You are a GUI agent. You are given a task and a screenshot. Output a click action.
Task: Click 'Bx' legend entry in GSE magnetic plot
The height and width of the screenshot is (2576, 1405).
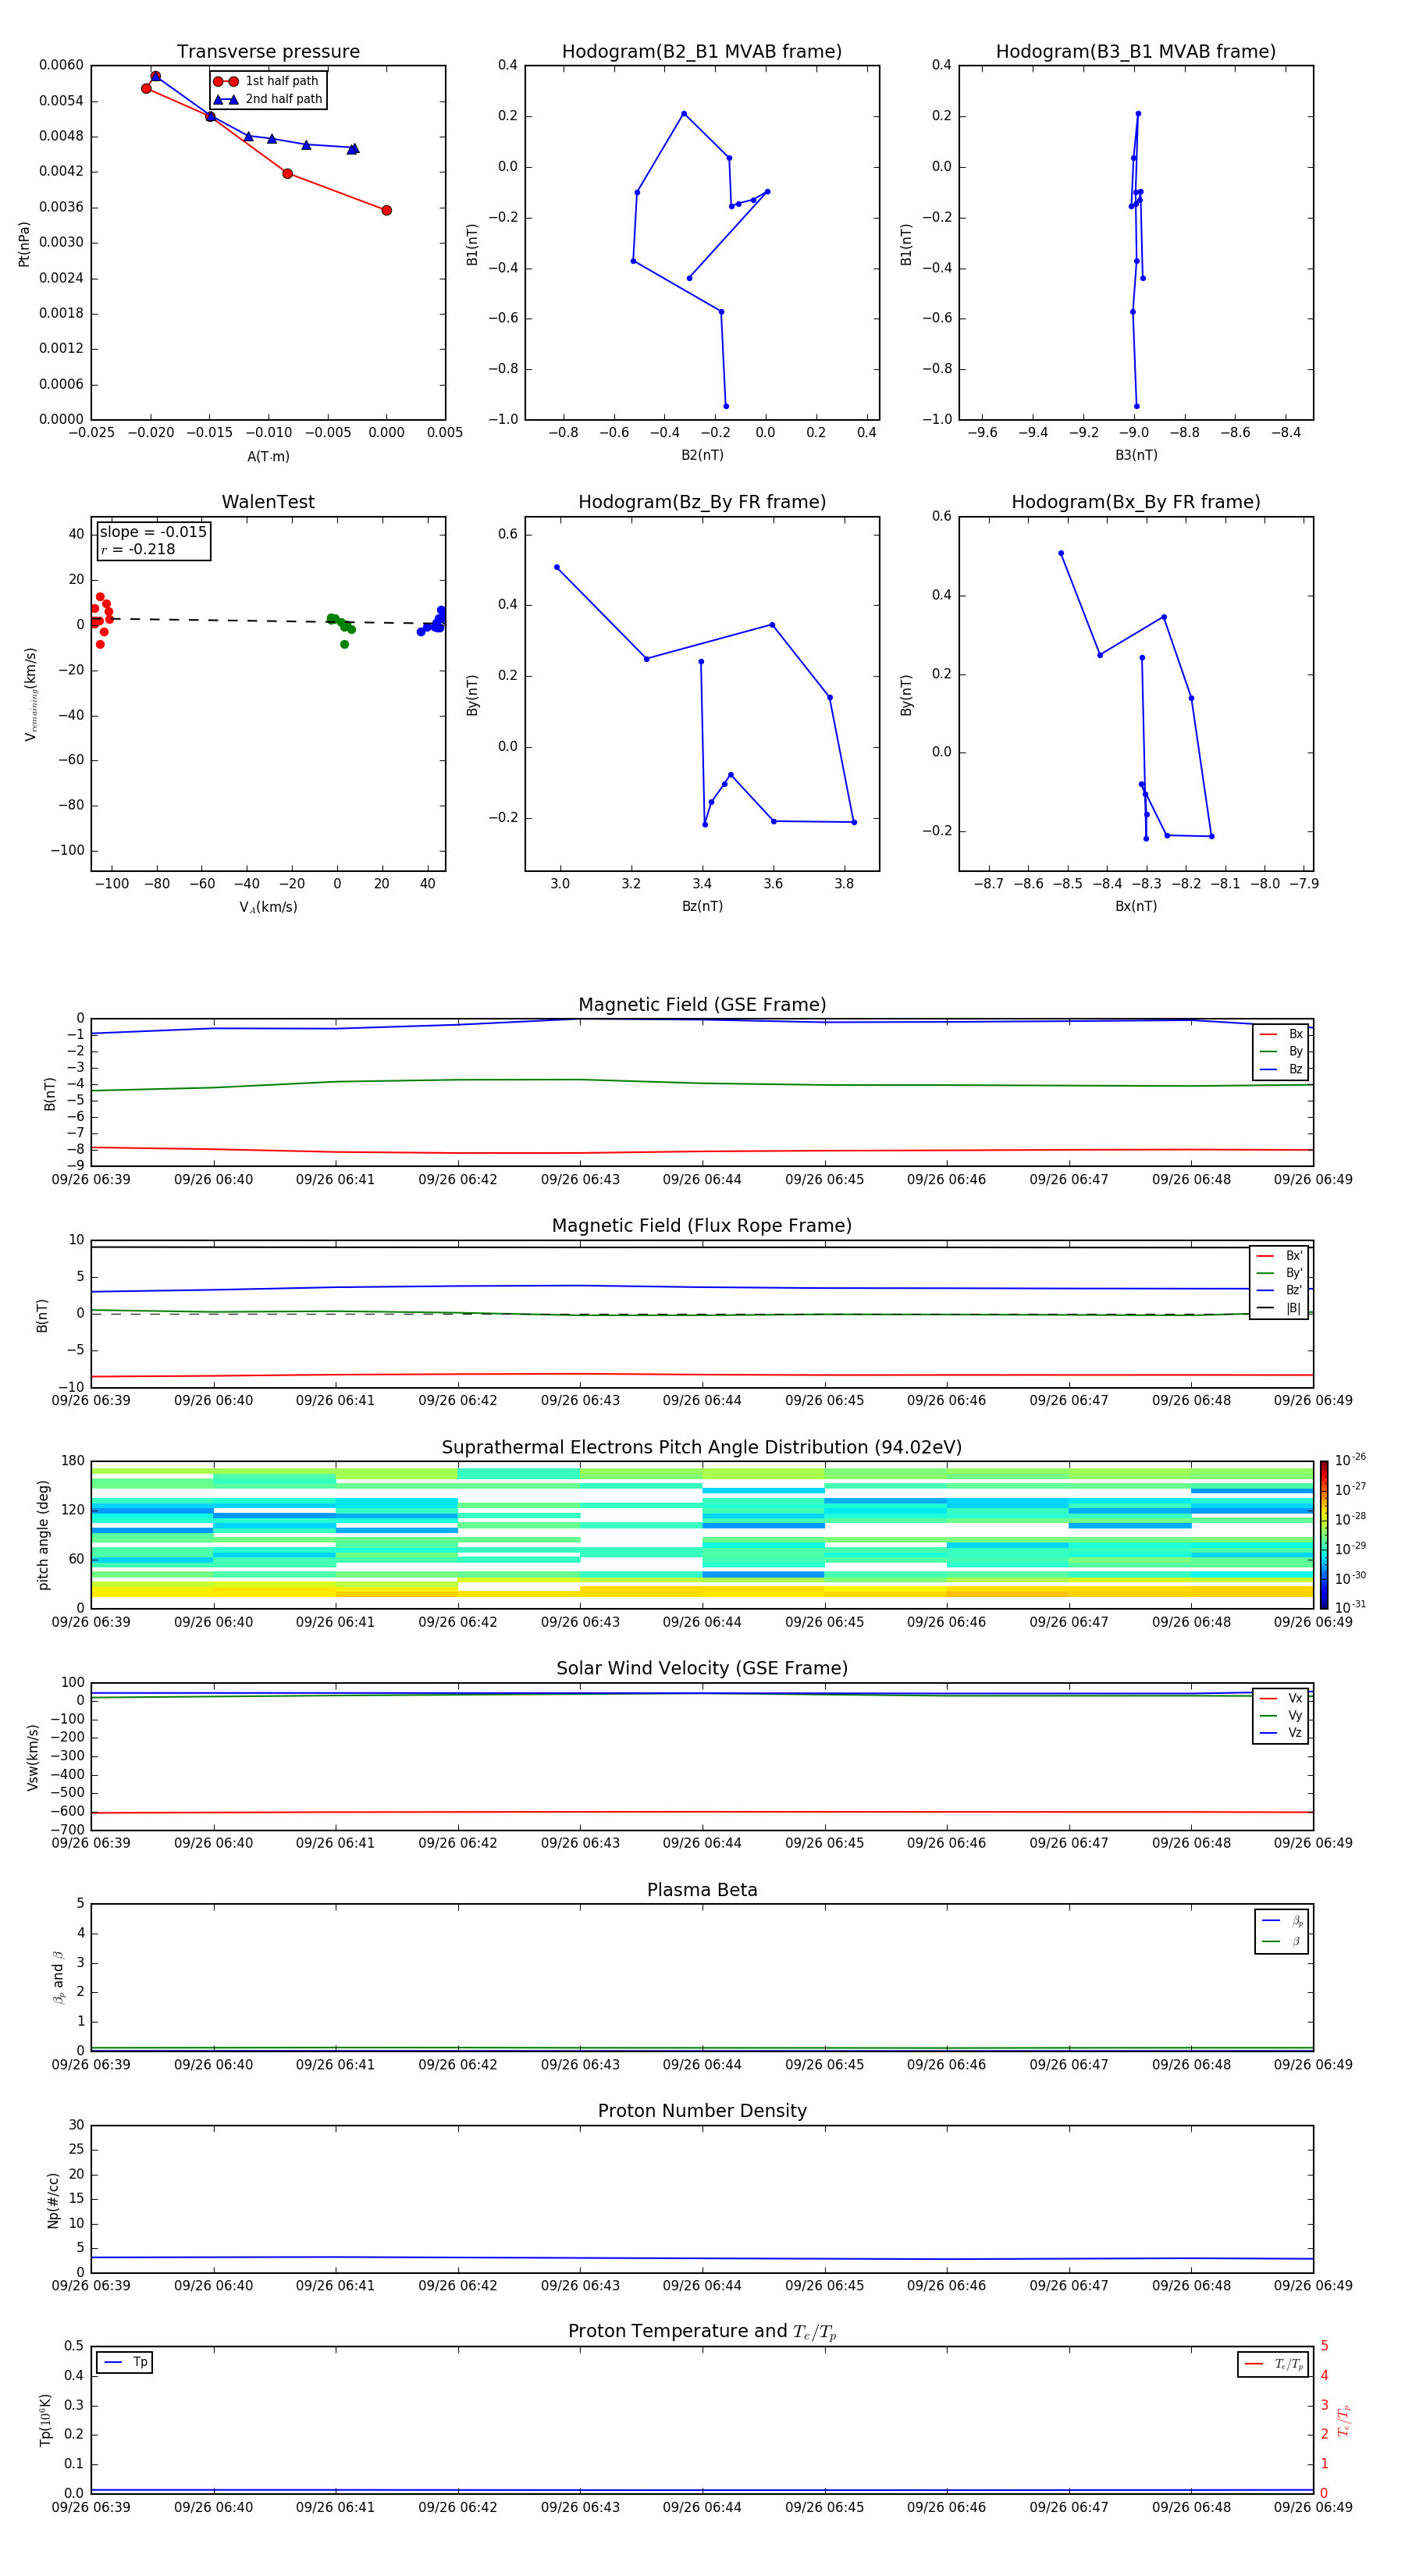[1281, 1034]
